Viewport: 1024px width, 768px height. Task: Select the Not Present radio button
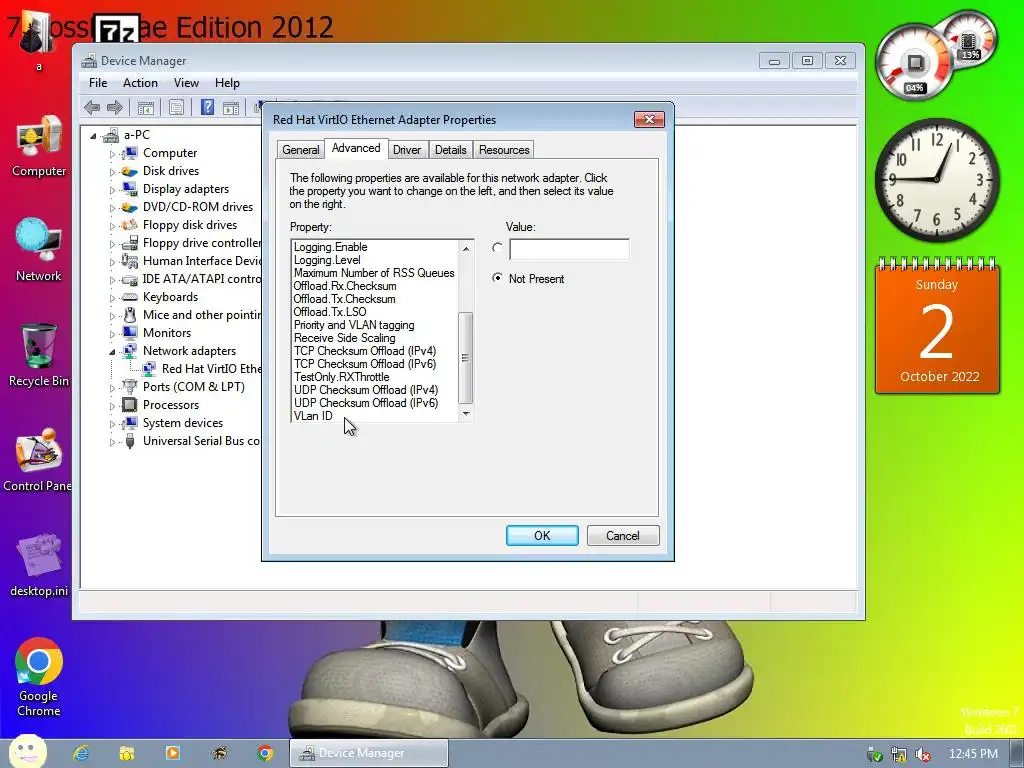point(498,278)
